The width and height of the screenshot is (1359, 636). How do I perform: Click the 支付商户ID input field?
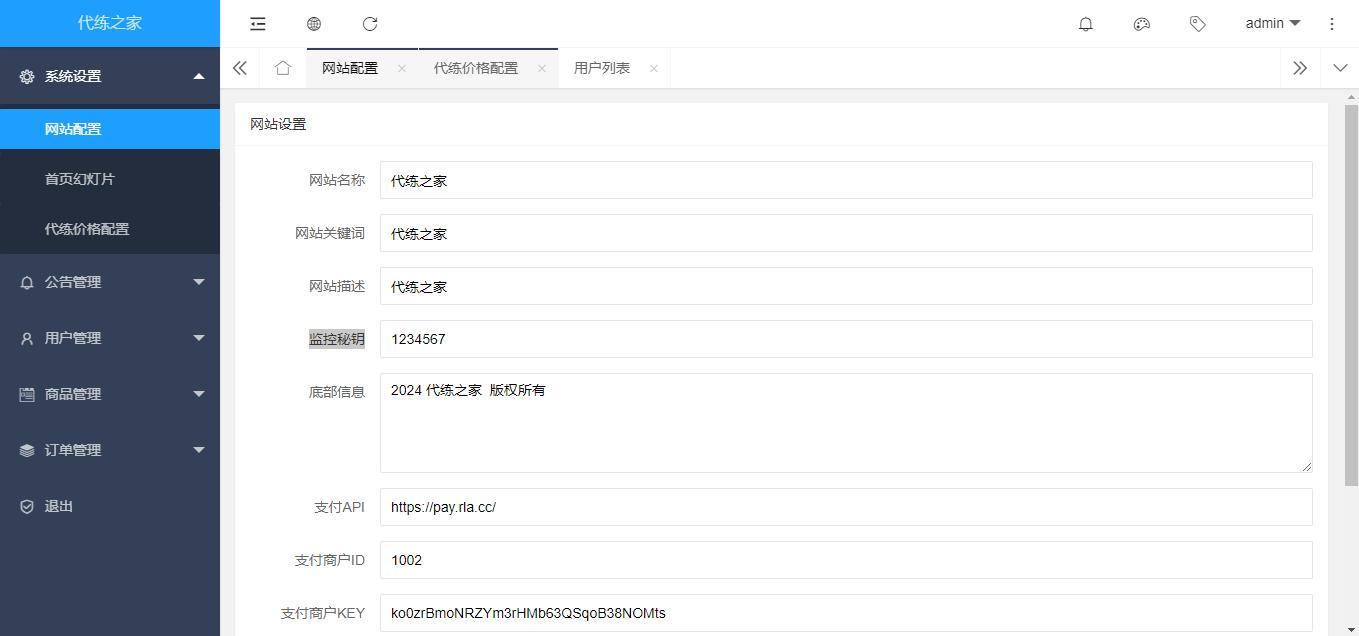(846, 560)
